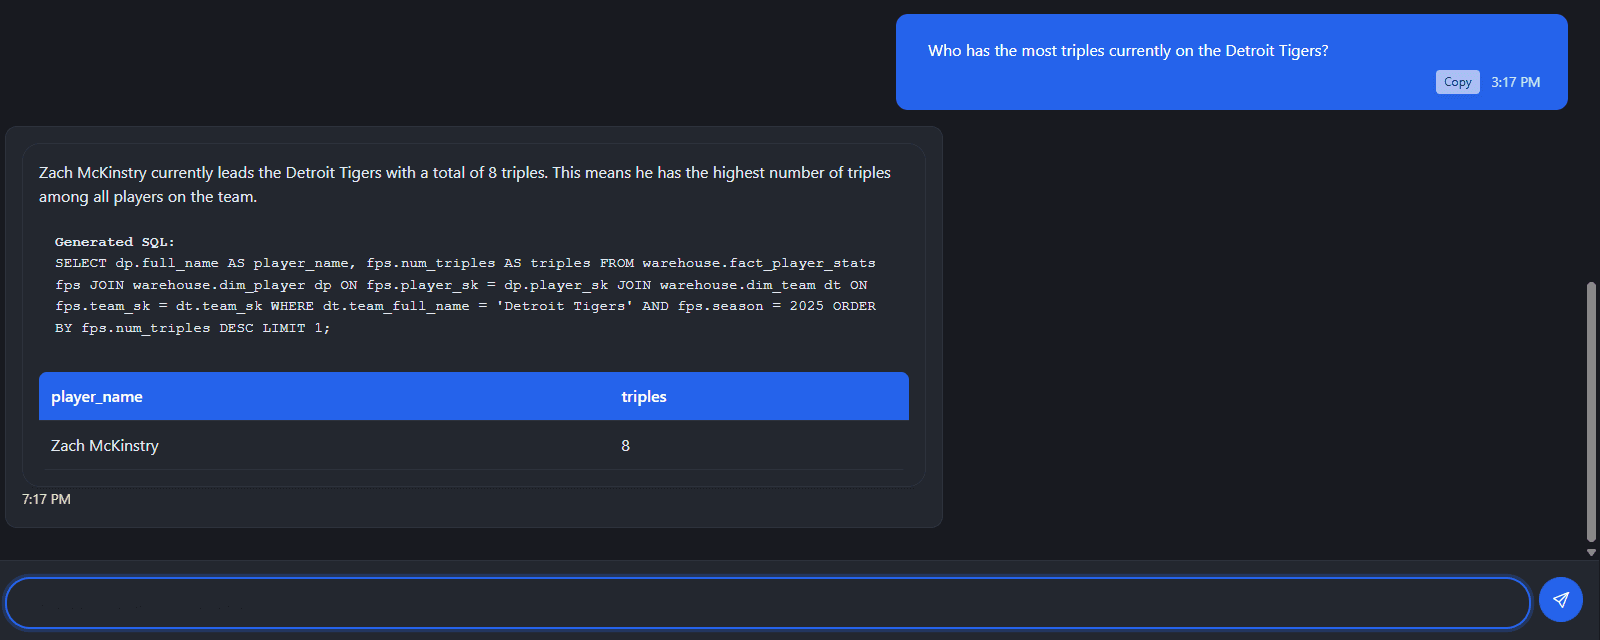The width and height of the screenshot is (1600, 640).
Task: Click the Zach McKinstry table cell
Action: (x=105, y=446)
